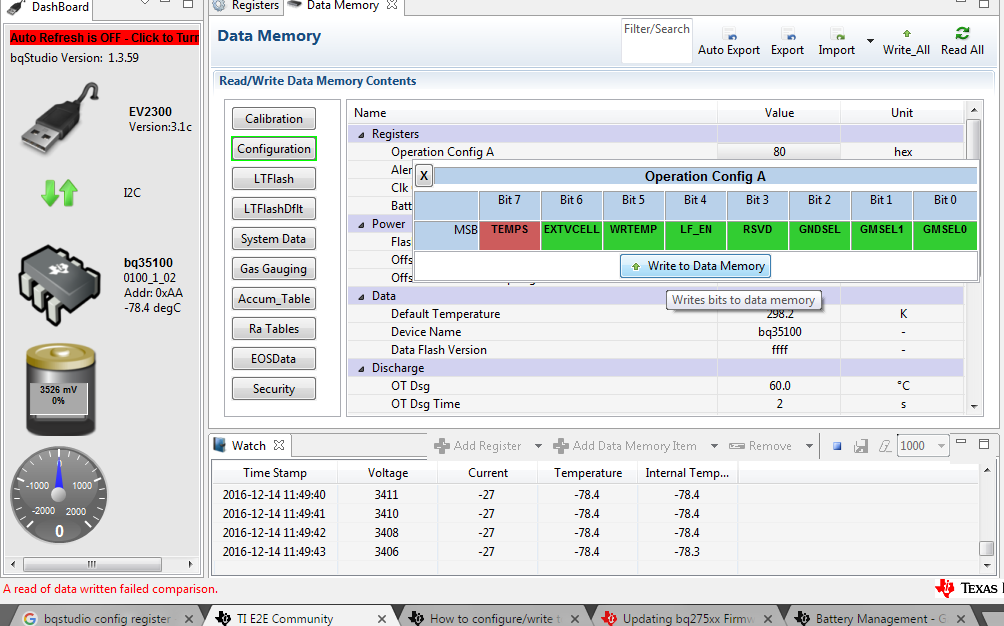Switch to TI E2E Community browser tab

pyautogui.click(x=300, y=618)
